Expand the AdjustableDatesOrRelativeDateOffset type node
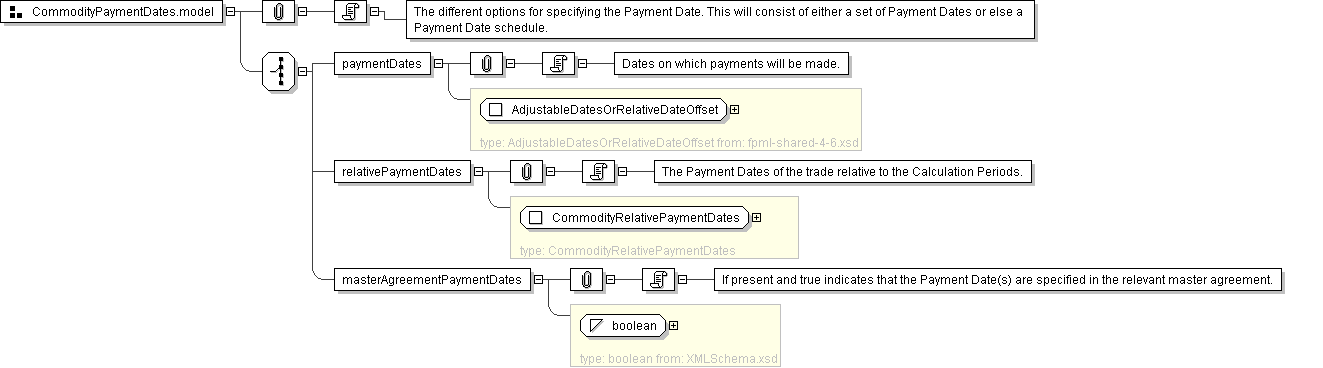1323x368 pixels. click(x=735, y=109)
